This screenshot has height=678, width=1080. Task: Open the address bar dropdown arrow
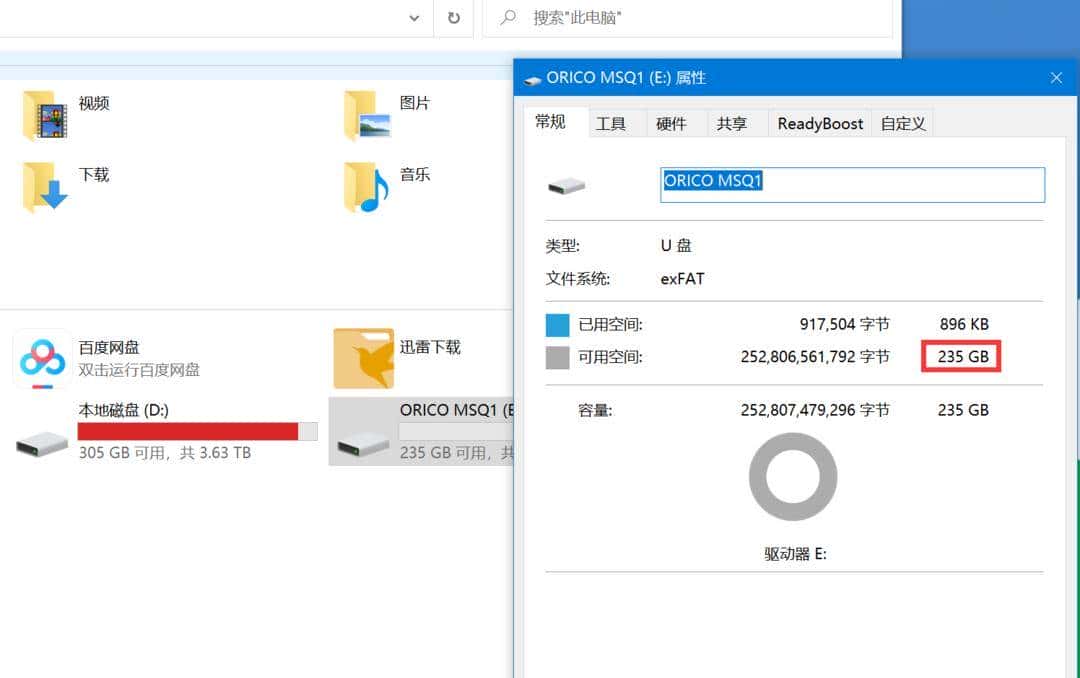tap(413, 18)
